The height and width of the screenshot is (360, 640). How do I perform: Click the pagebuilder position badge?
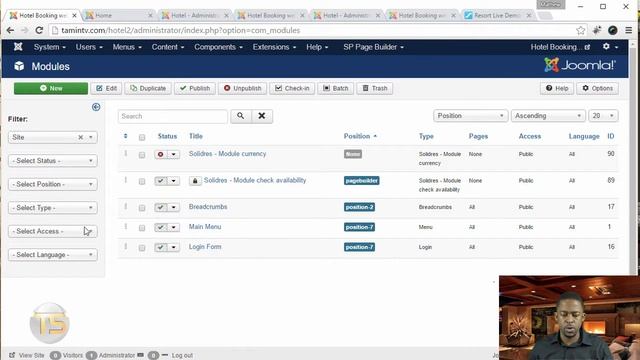[x=362, y=180]
